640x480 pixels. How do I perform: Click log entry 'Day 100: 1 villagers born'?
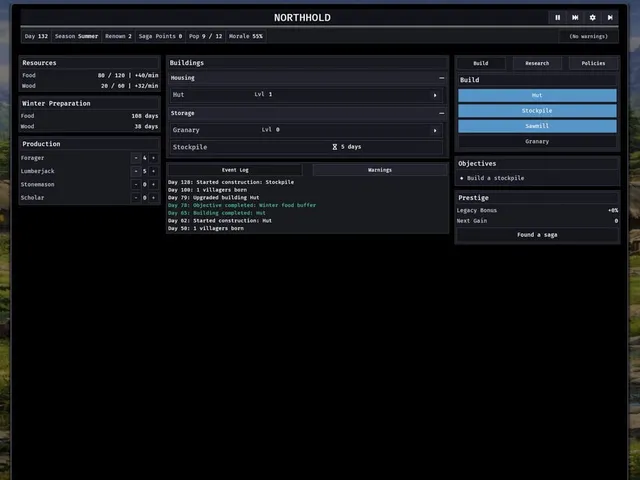(x=207, y=190)
